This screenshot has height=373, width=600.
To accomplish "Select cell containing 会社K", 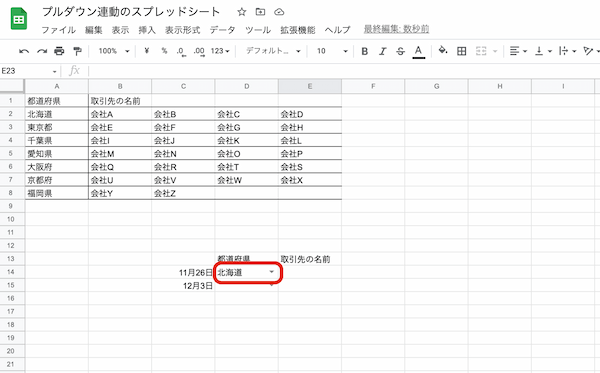I will pyautogui.click(x=246, y=140).
